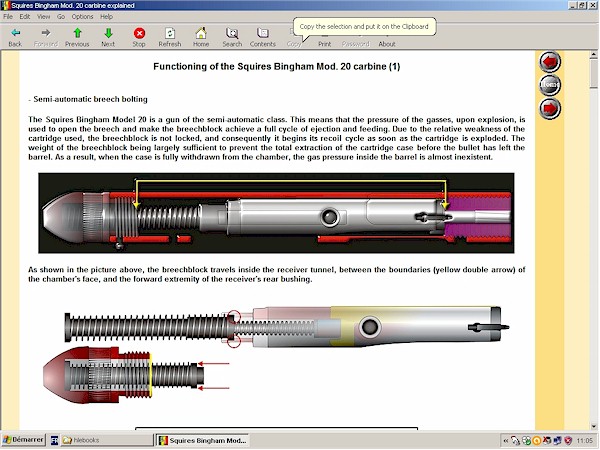Open the File menu

coord(8,16)
